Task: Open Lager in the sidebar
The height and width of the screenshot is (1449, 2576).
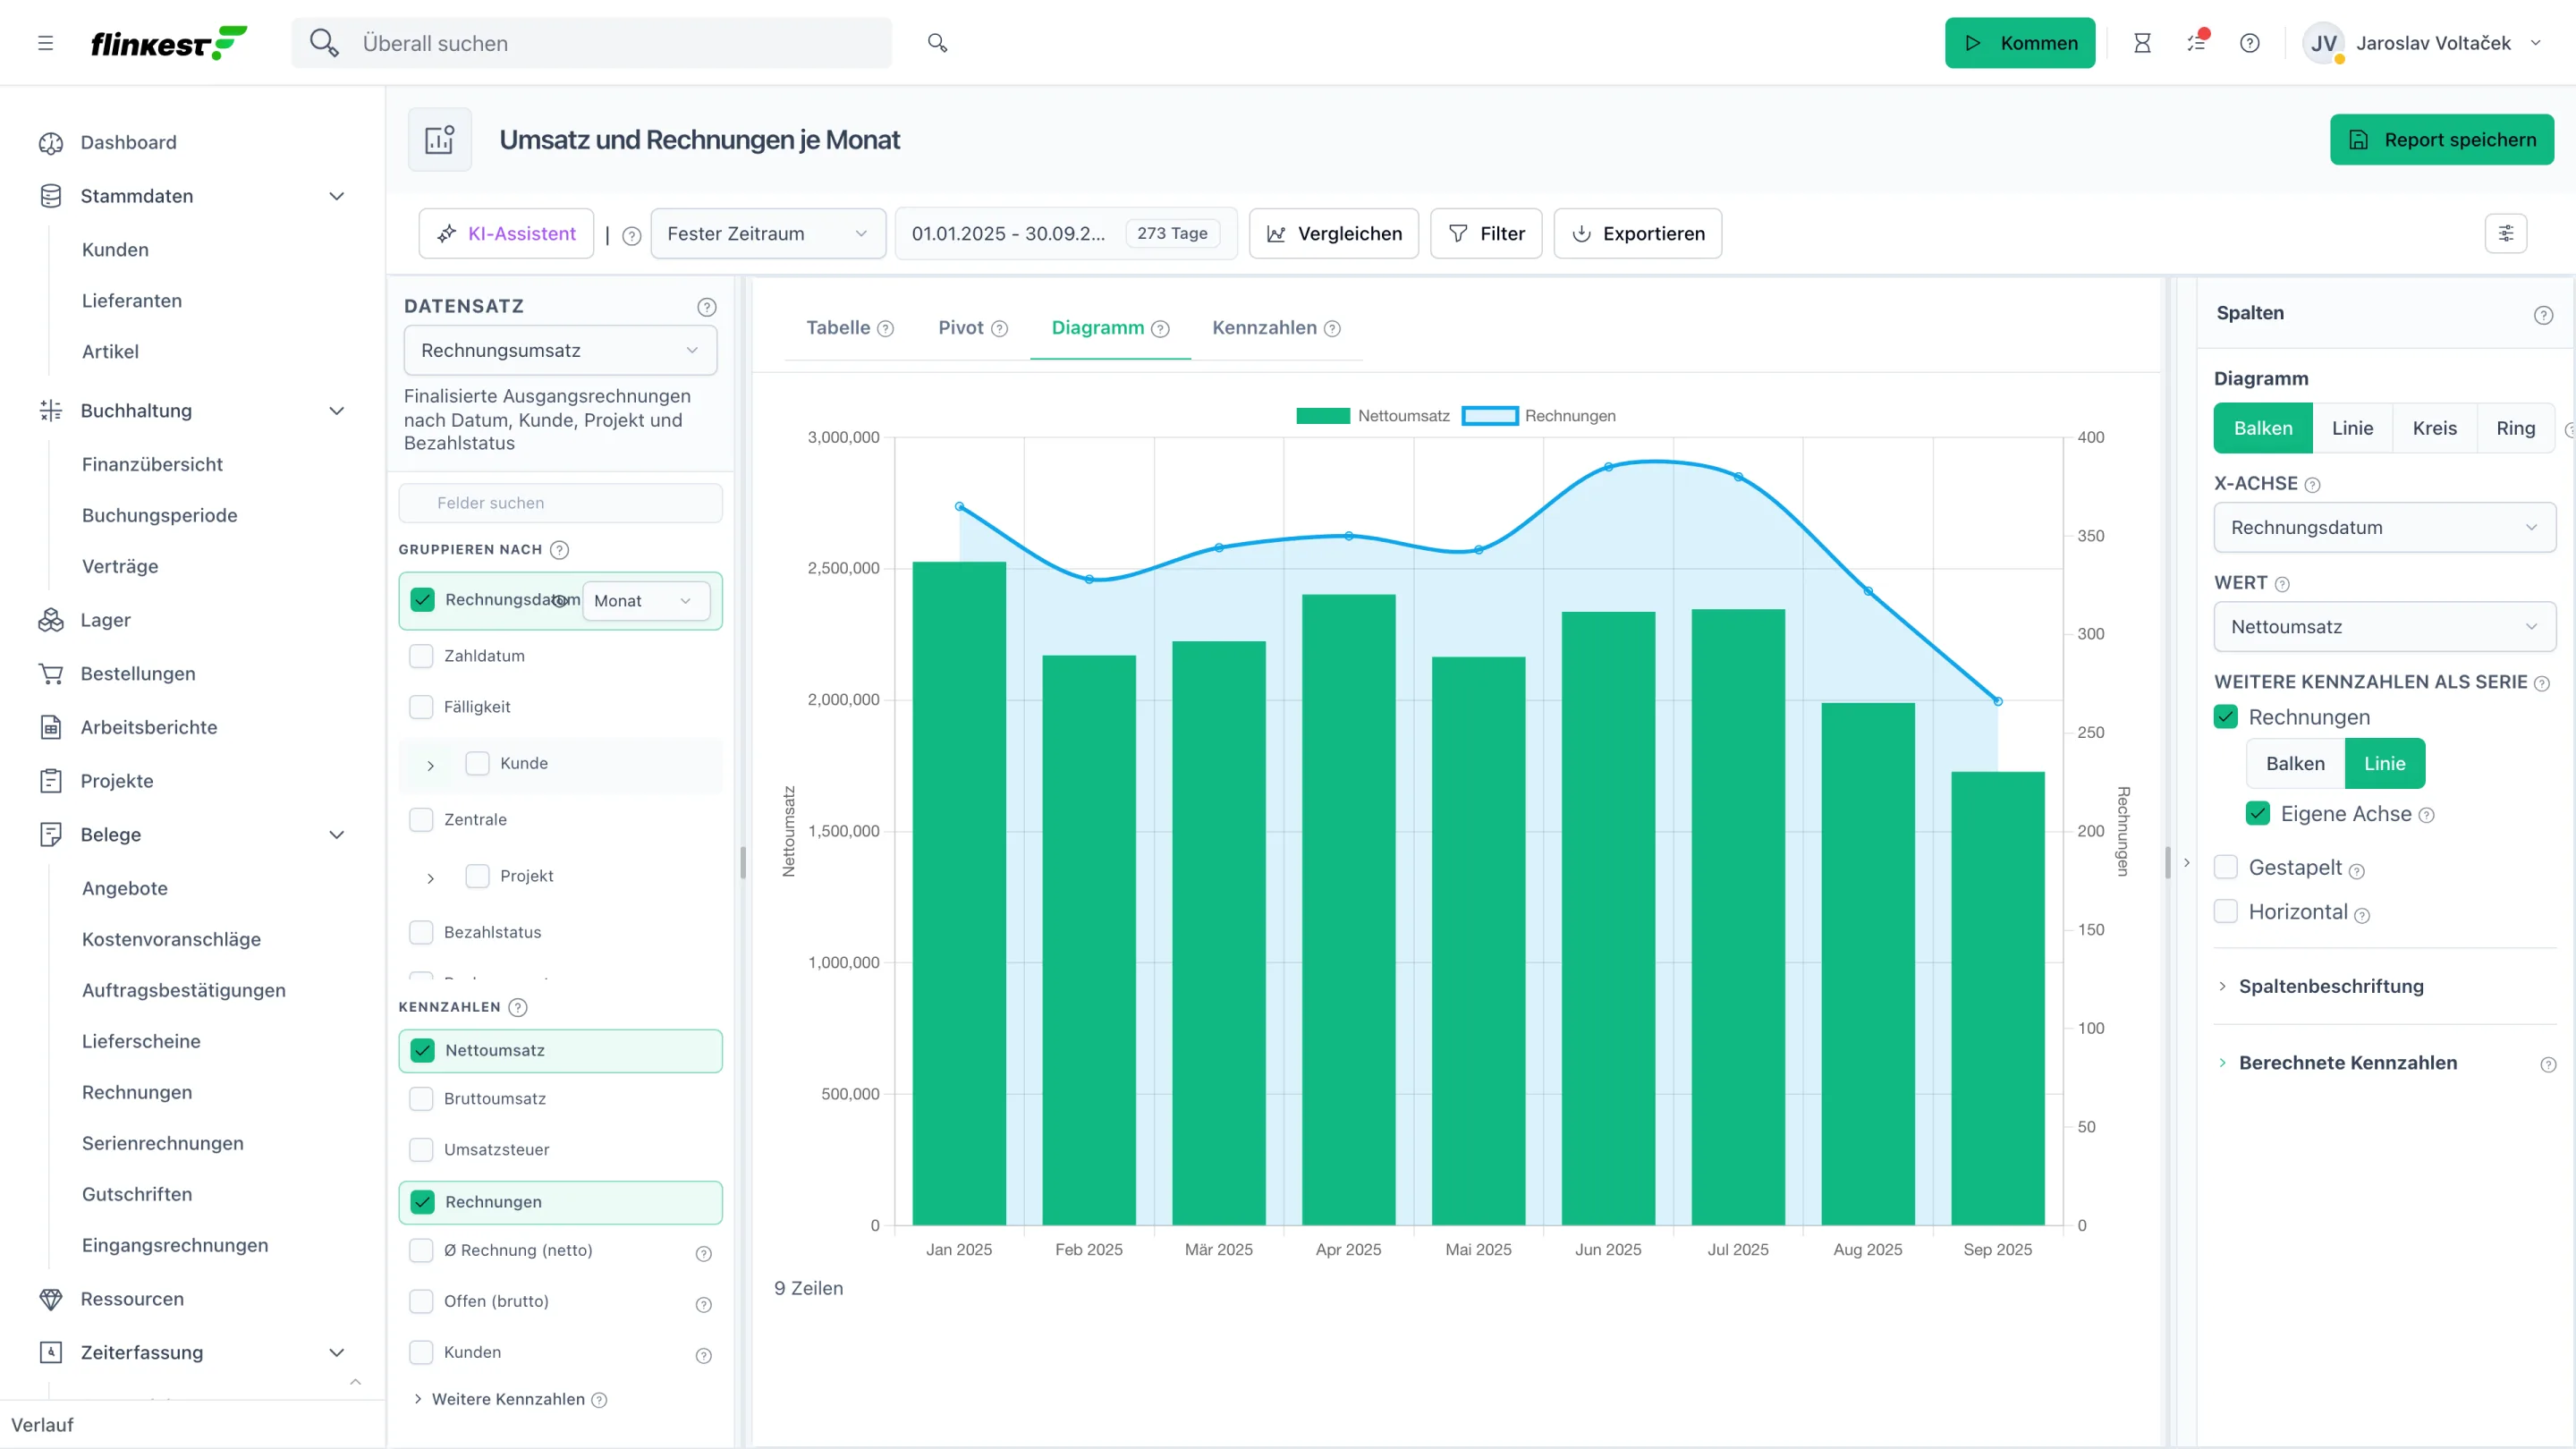Action: 105,620
